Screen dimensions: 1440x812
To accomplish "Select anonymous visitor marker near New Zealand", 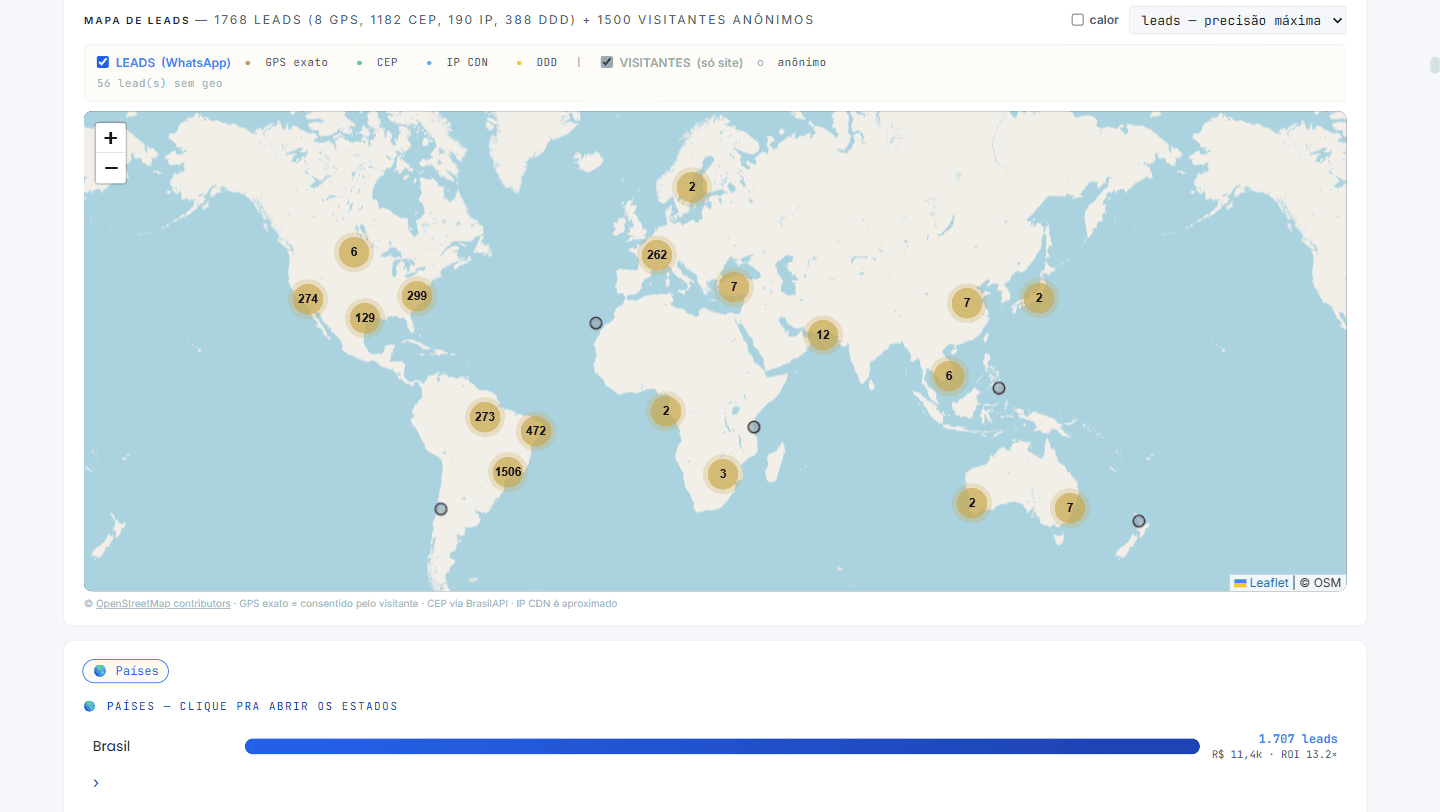I will click(1139, 521).
